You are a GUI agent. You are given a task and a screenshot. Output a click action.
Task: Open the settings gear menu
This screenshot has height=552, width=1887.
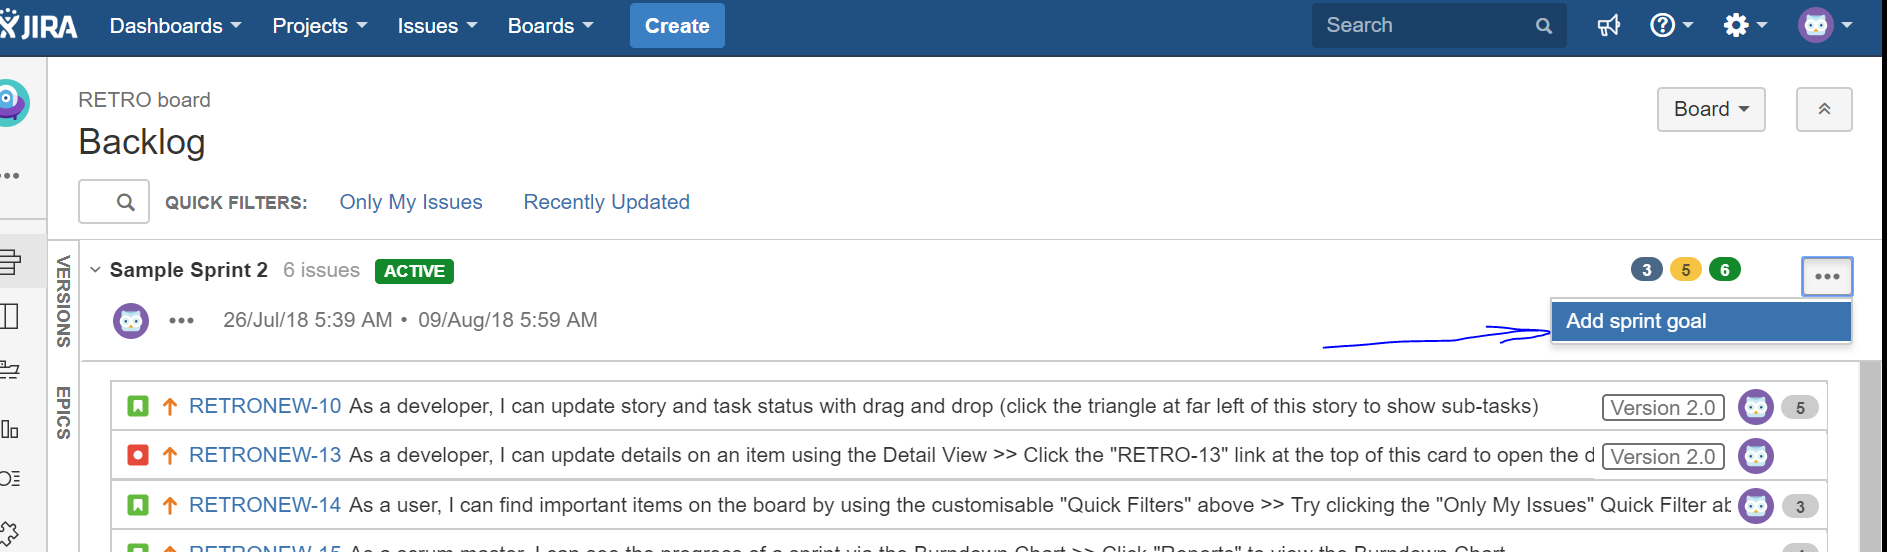[1745, 25]
